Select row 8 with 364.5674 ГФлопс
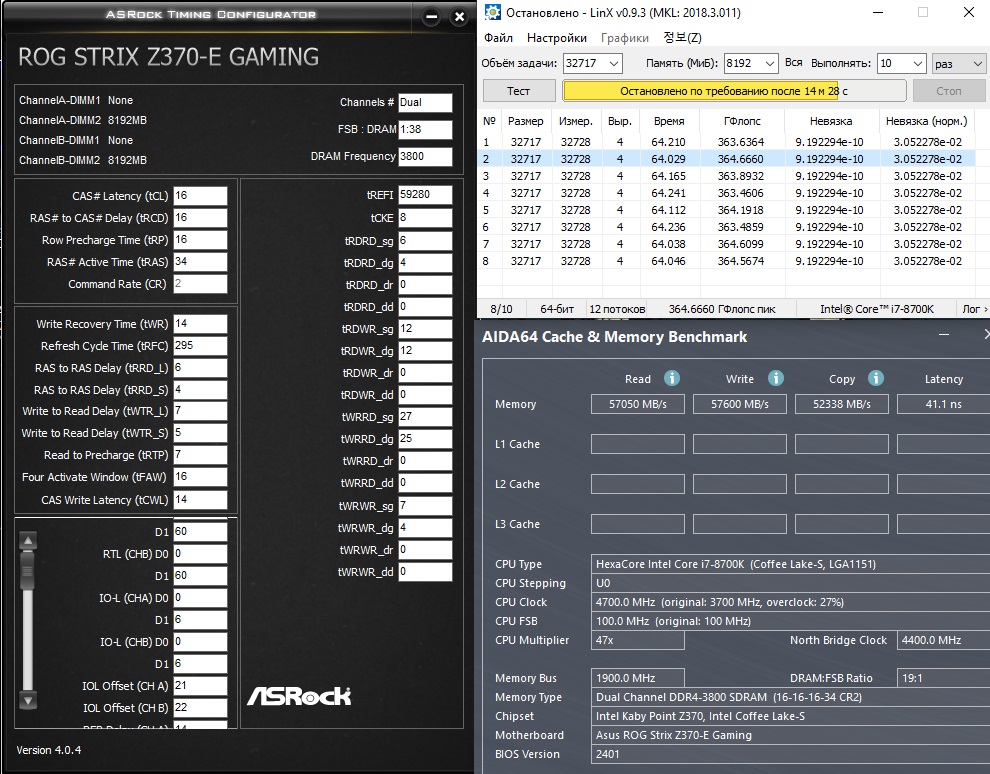 coord(727,261)
